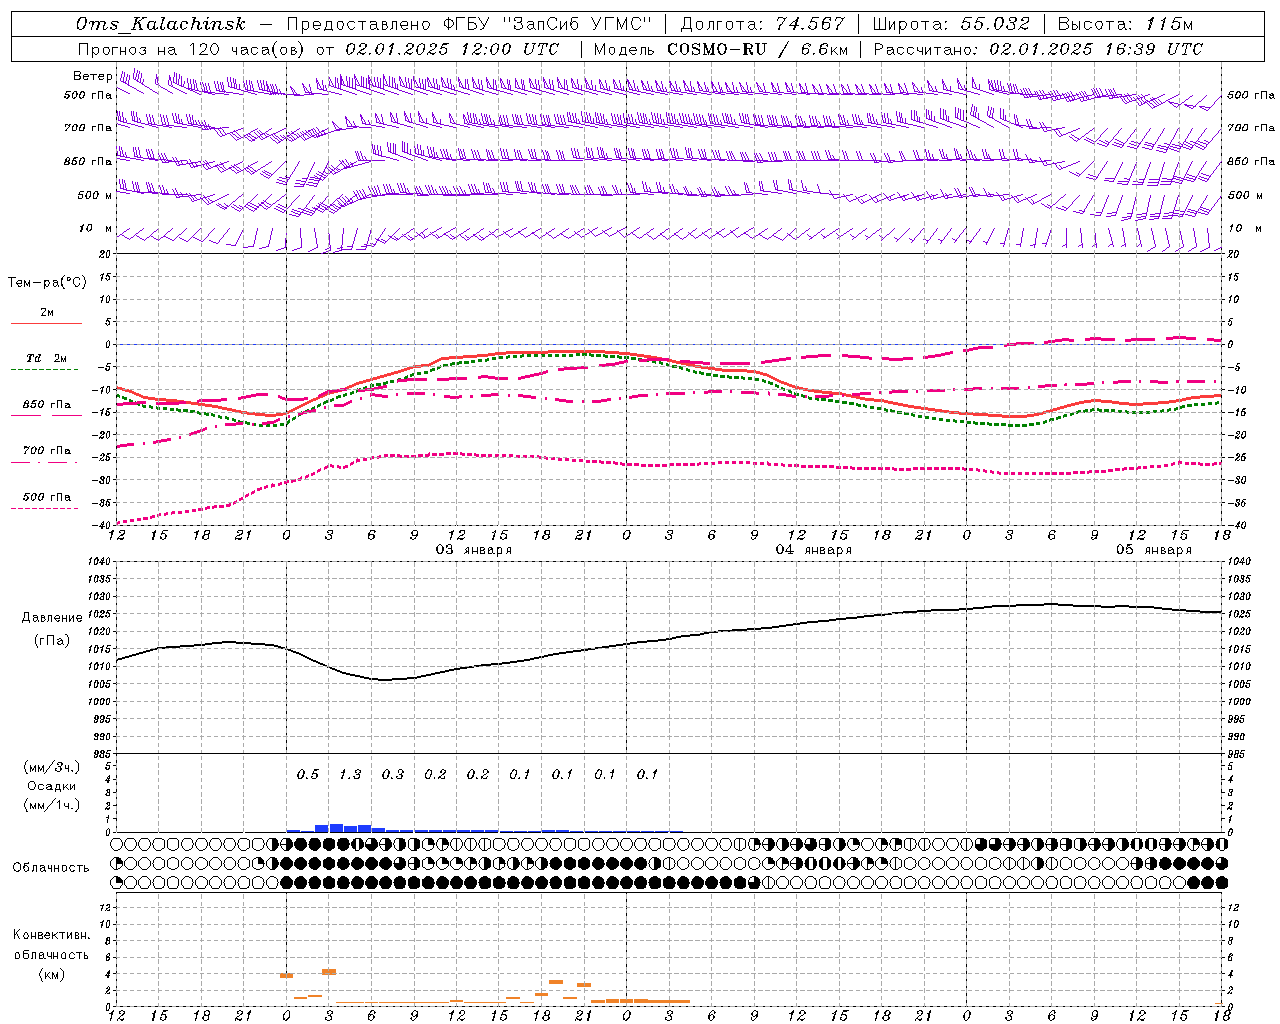The height and width of the screenshot is (1024, 1280).
Task: Click the text Прогноз на 120 часа(ов)
Action: pyautogui.click(x=193, y=49)
